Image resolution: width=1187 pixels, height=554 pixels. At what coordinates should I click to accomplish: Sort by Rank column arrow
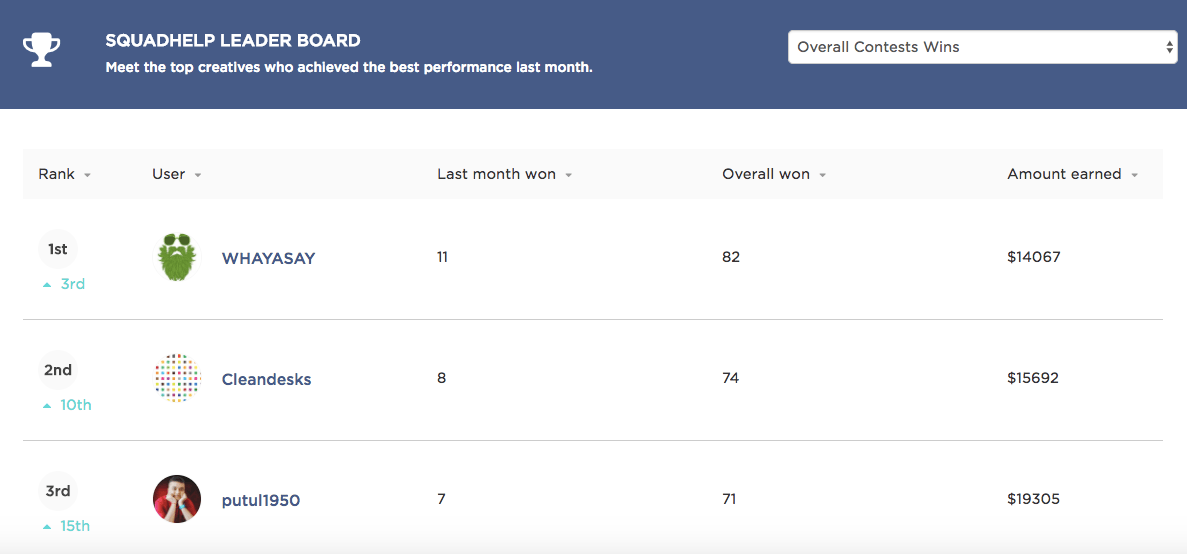click(x=88, y=176)
